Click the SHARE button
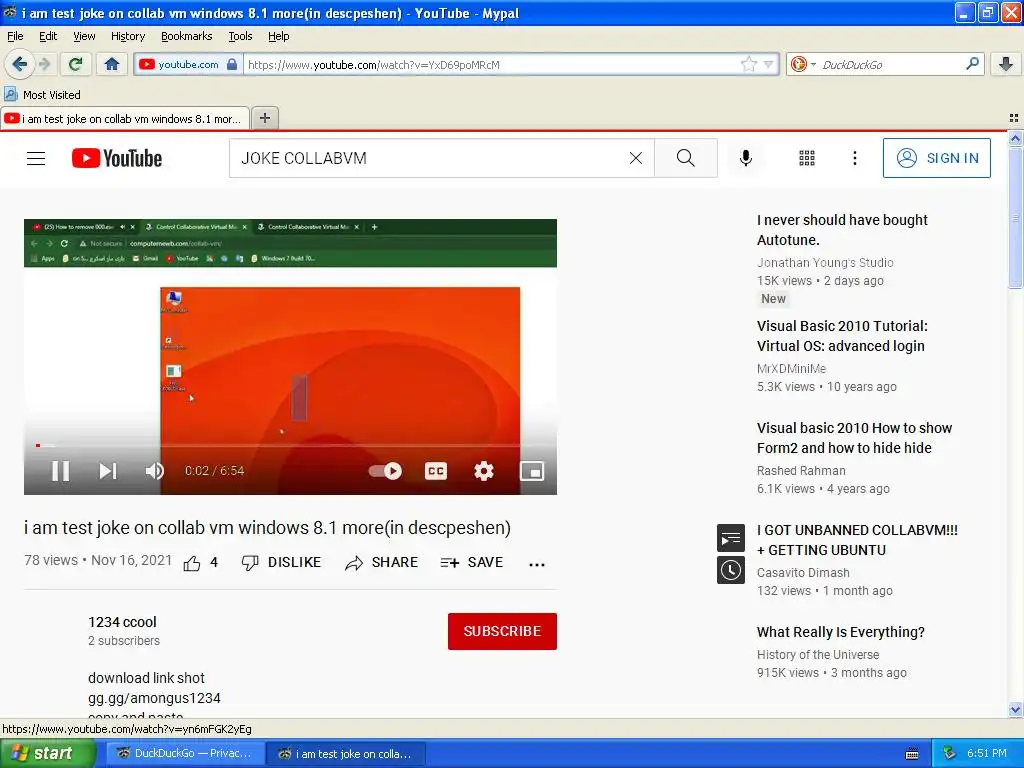The image size is (1024, 768). 381,562
